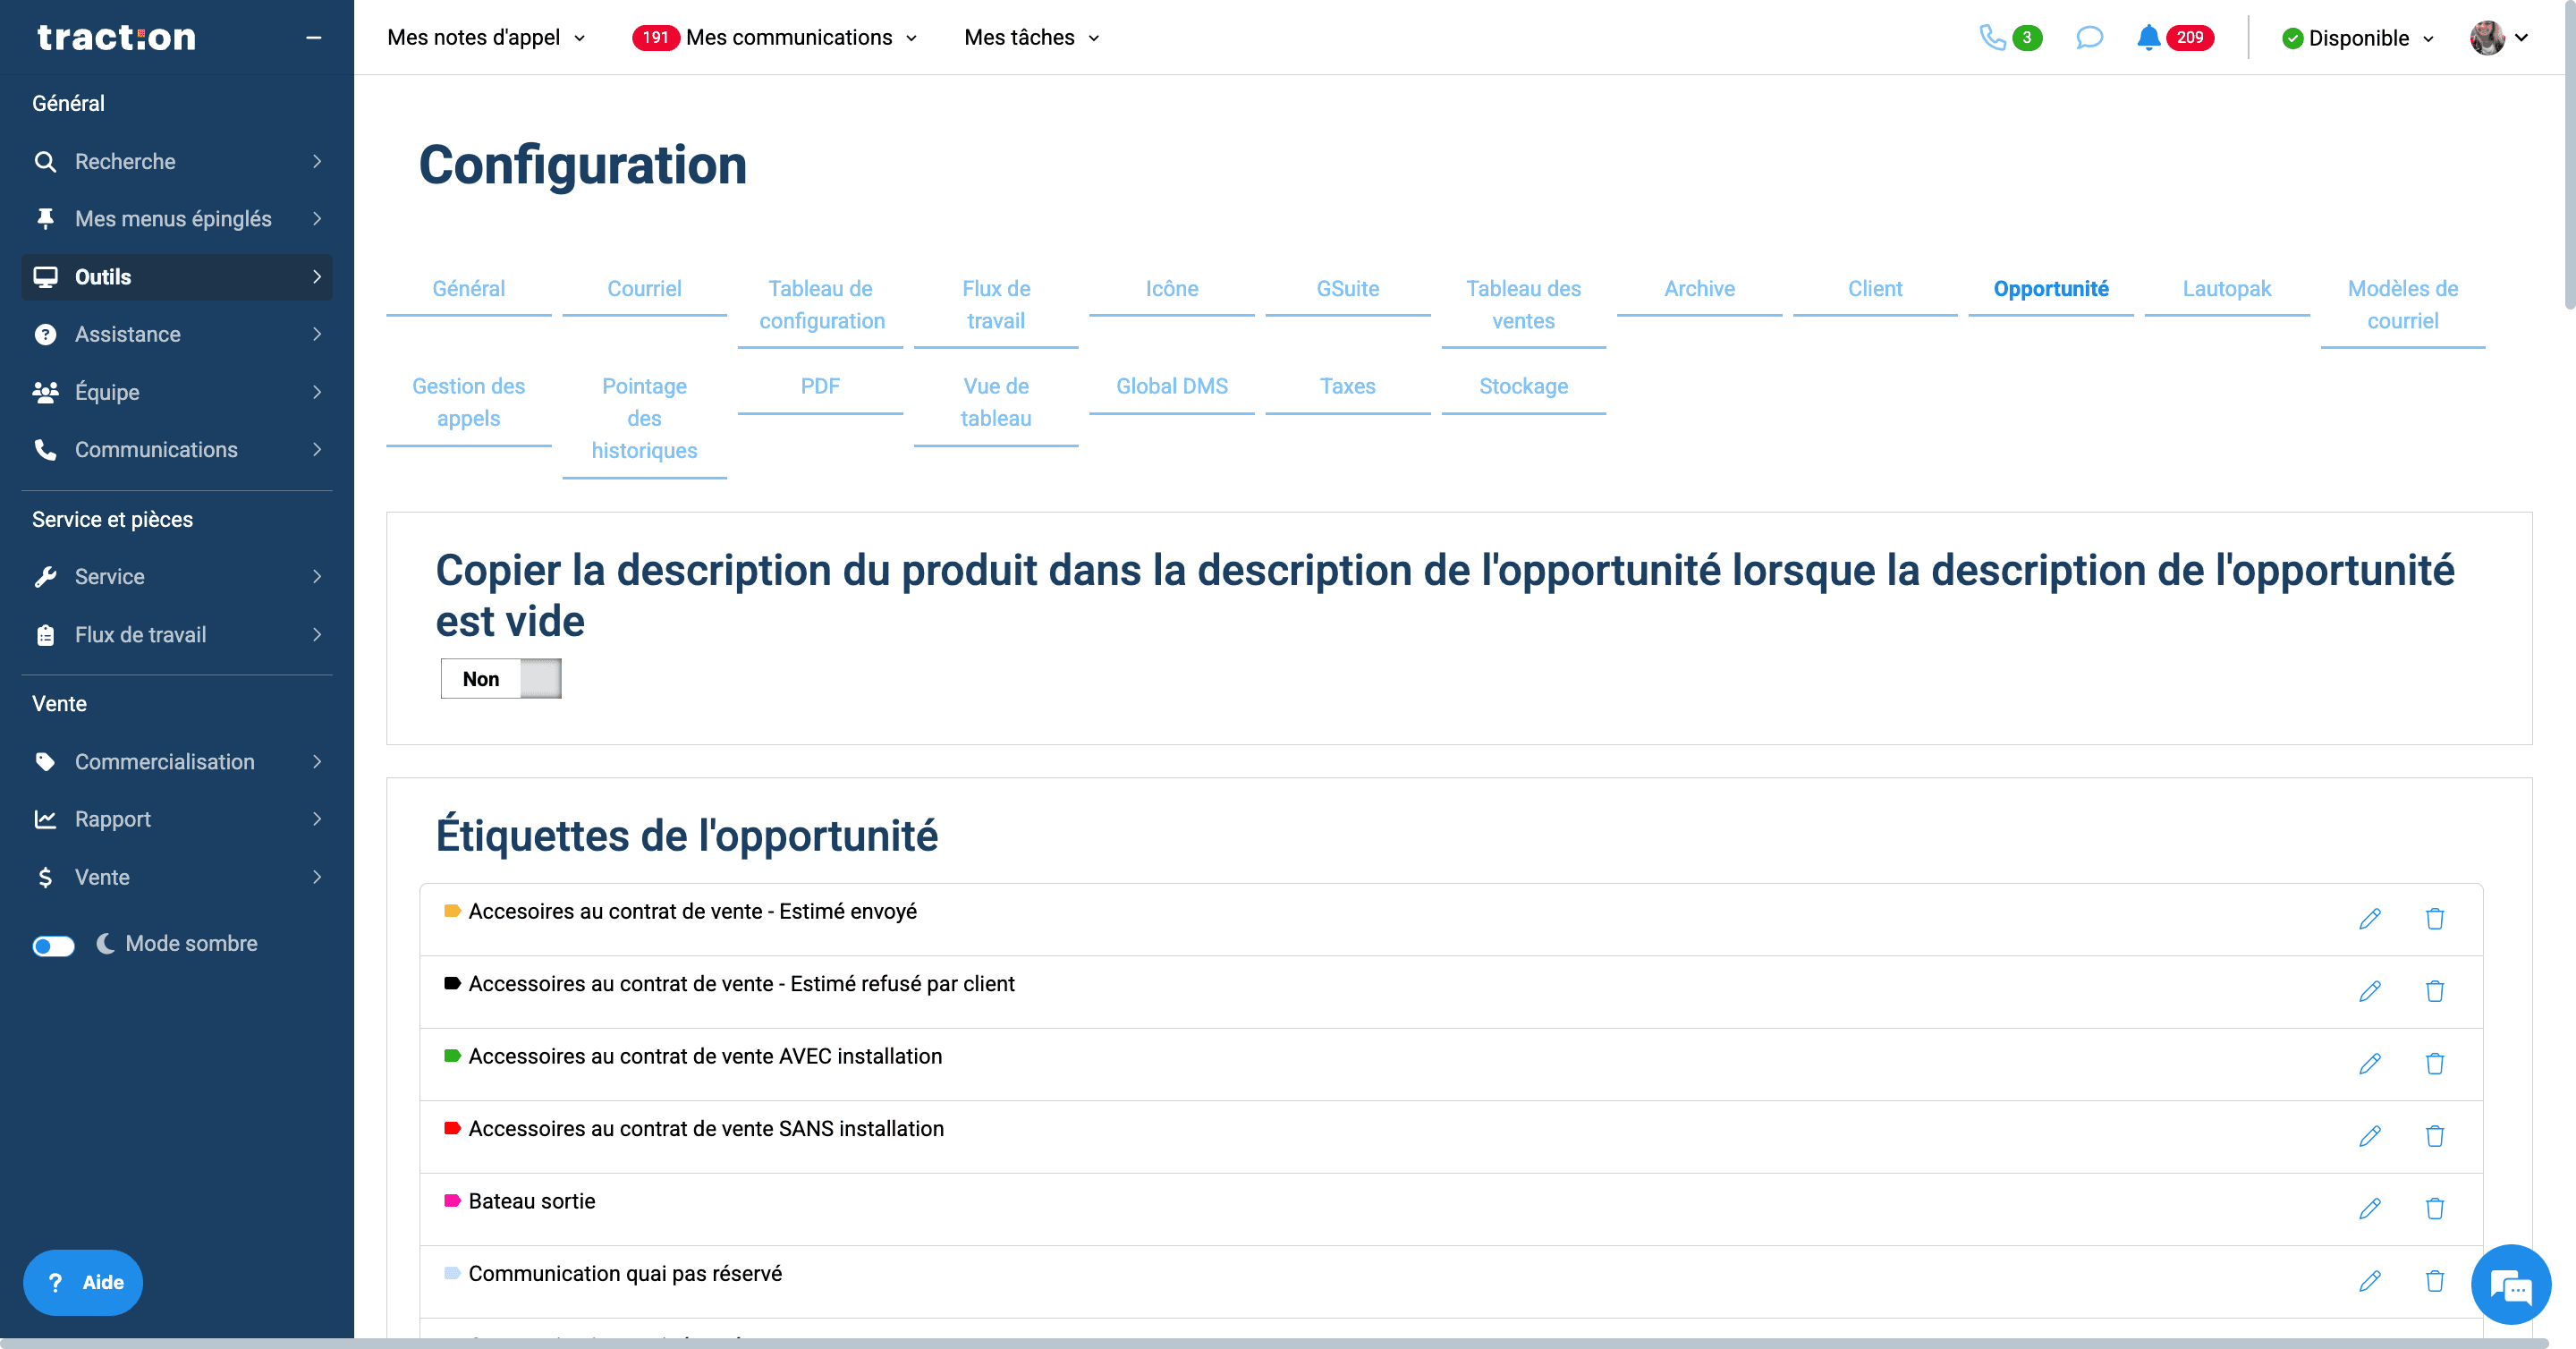Click the vertical page scrollbar
Screen dimensions: 2576x1349
click(x=2569, y=155)
